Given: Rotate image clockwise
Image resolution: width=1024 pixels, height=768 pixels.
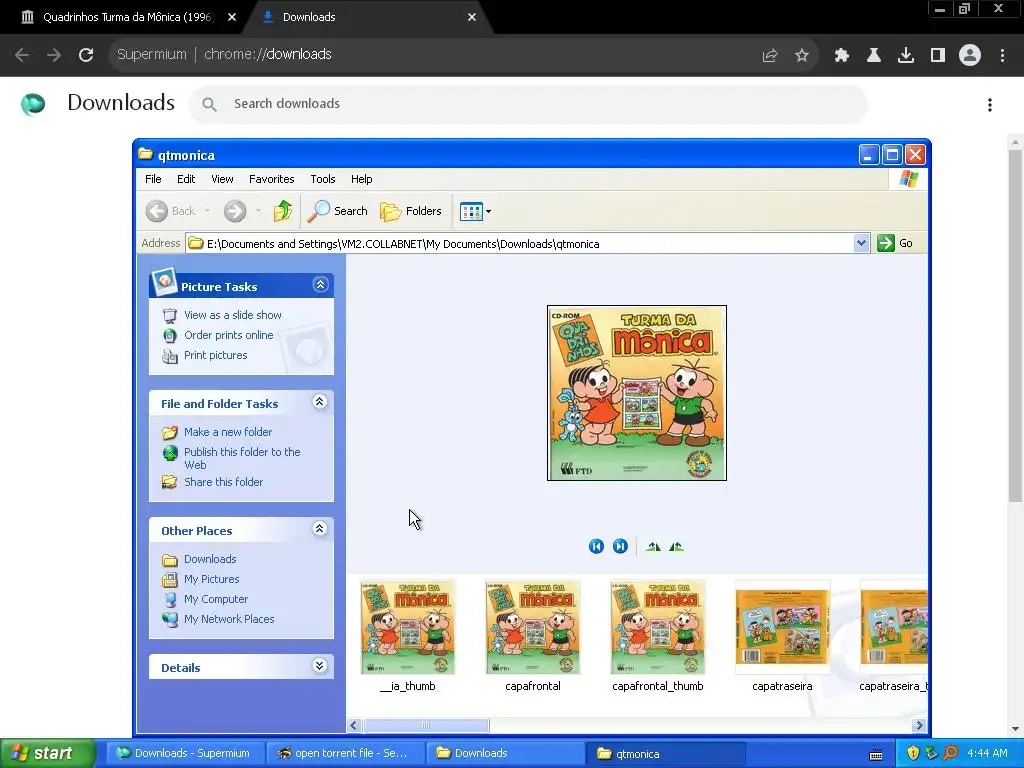Looking at the screenshot, I should coord(653,547).
